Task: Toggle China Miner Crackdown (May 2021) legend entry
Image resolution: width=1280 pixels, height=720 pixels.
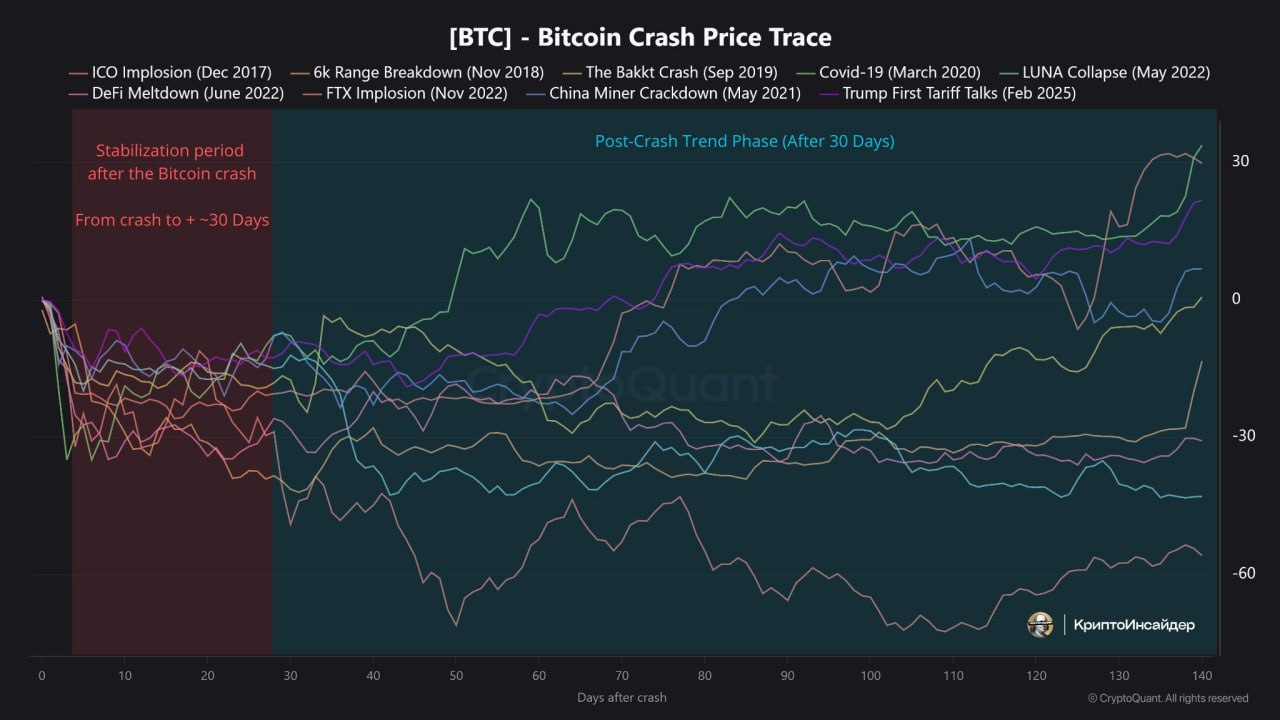Action: click(675, 93)
